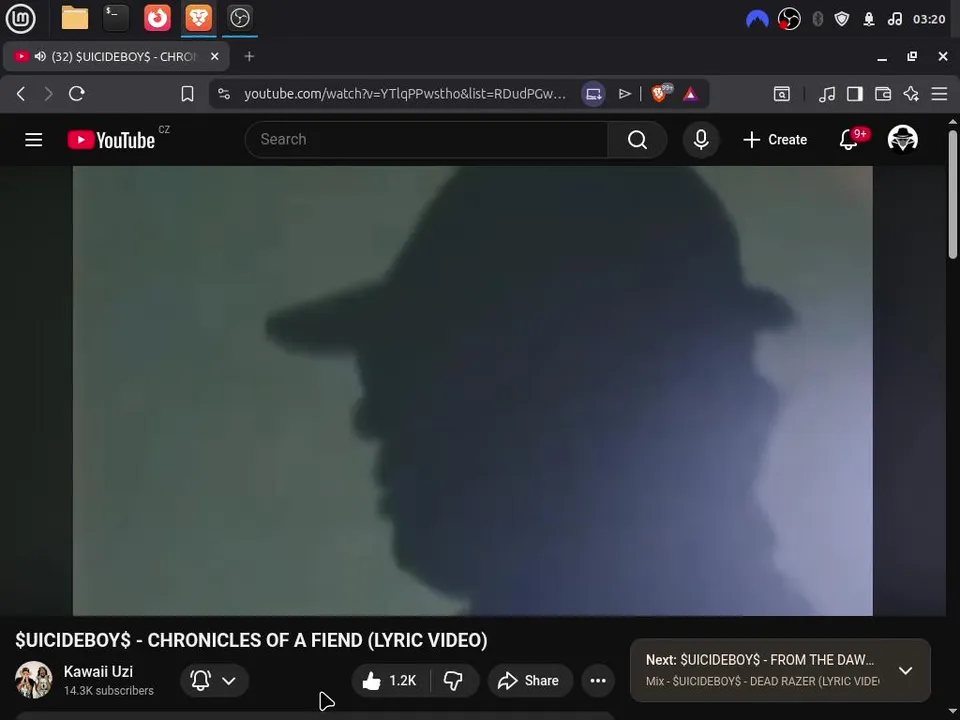Open the Kawaii Uzi channel name link
Screen dimensions: 960x720
pyautogui.click(x=98, y=672)
